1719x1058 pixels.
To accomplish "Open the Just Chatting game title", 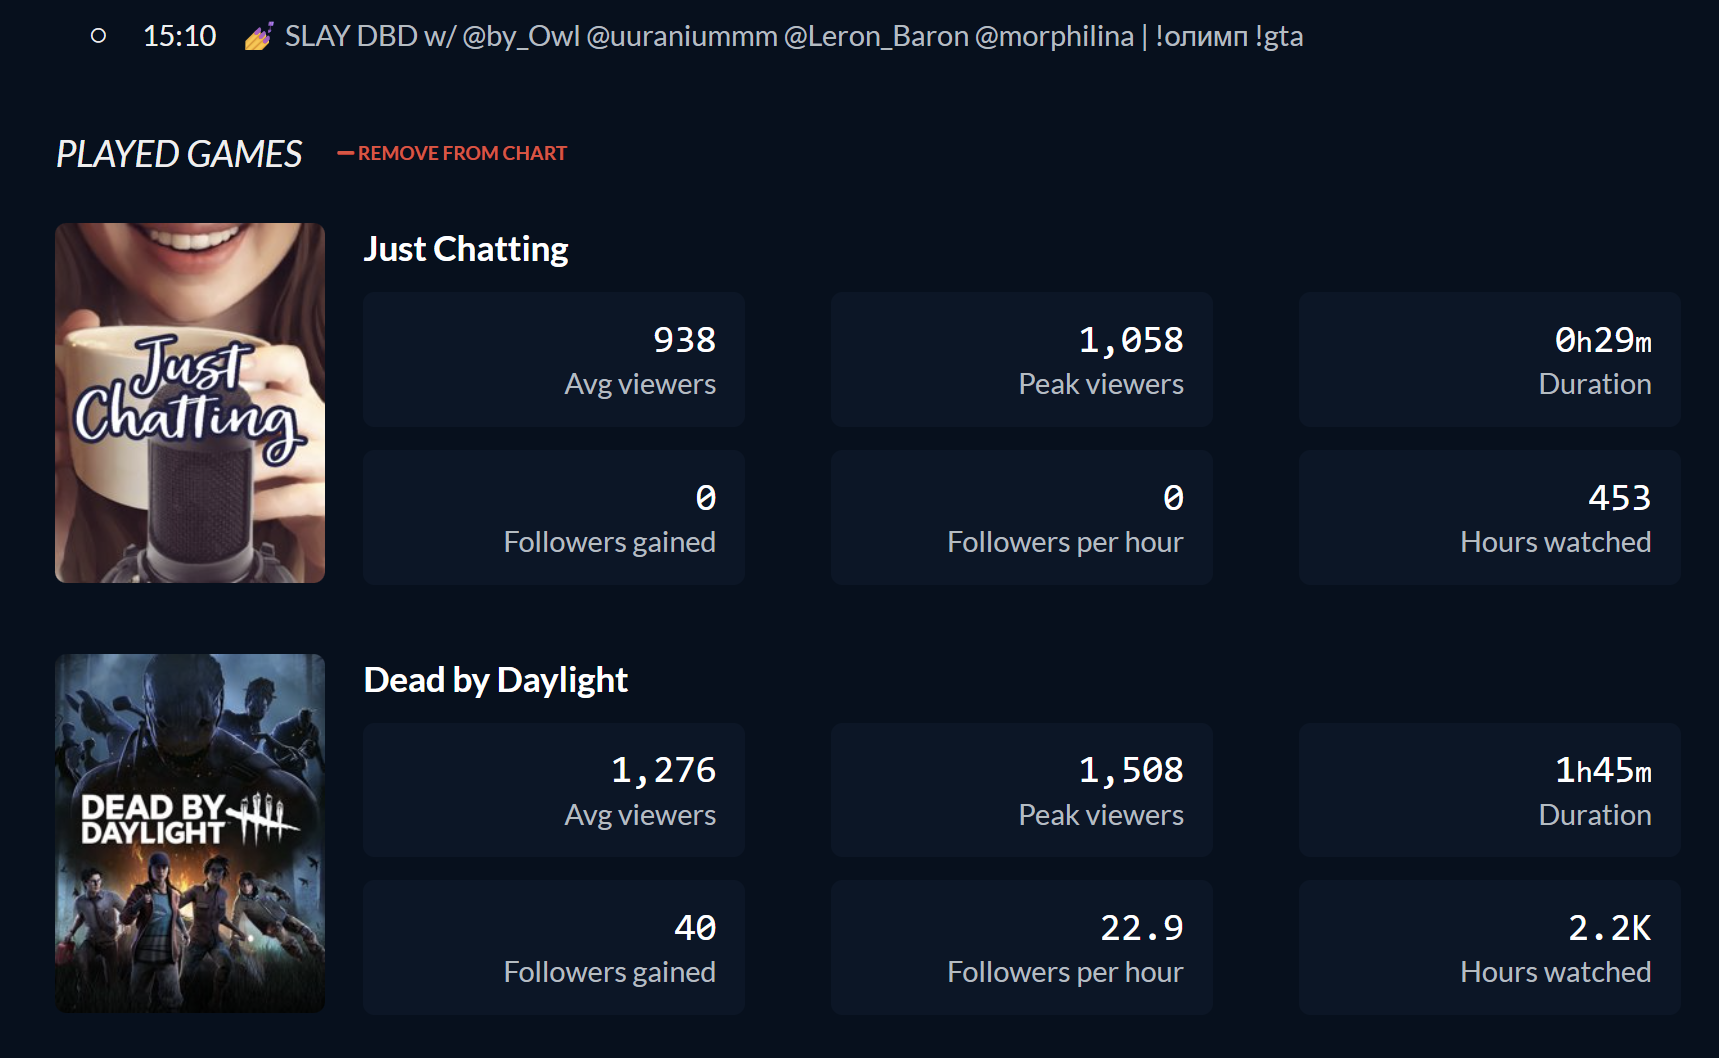I will point(466,249).
